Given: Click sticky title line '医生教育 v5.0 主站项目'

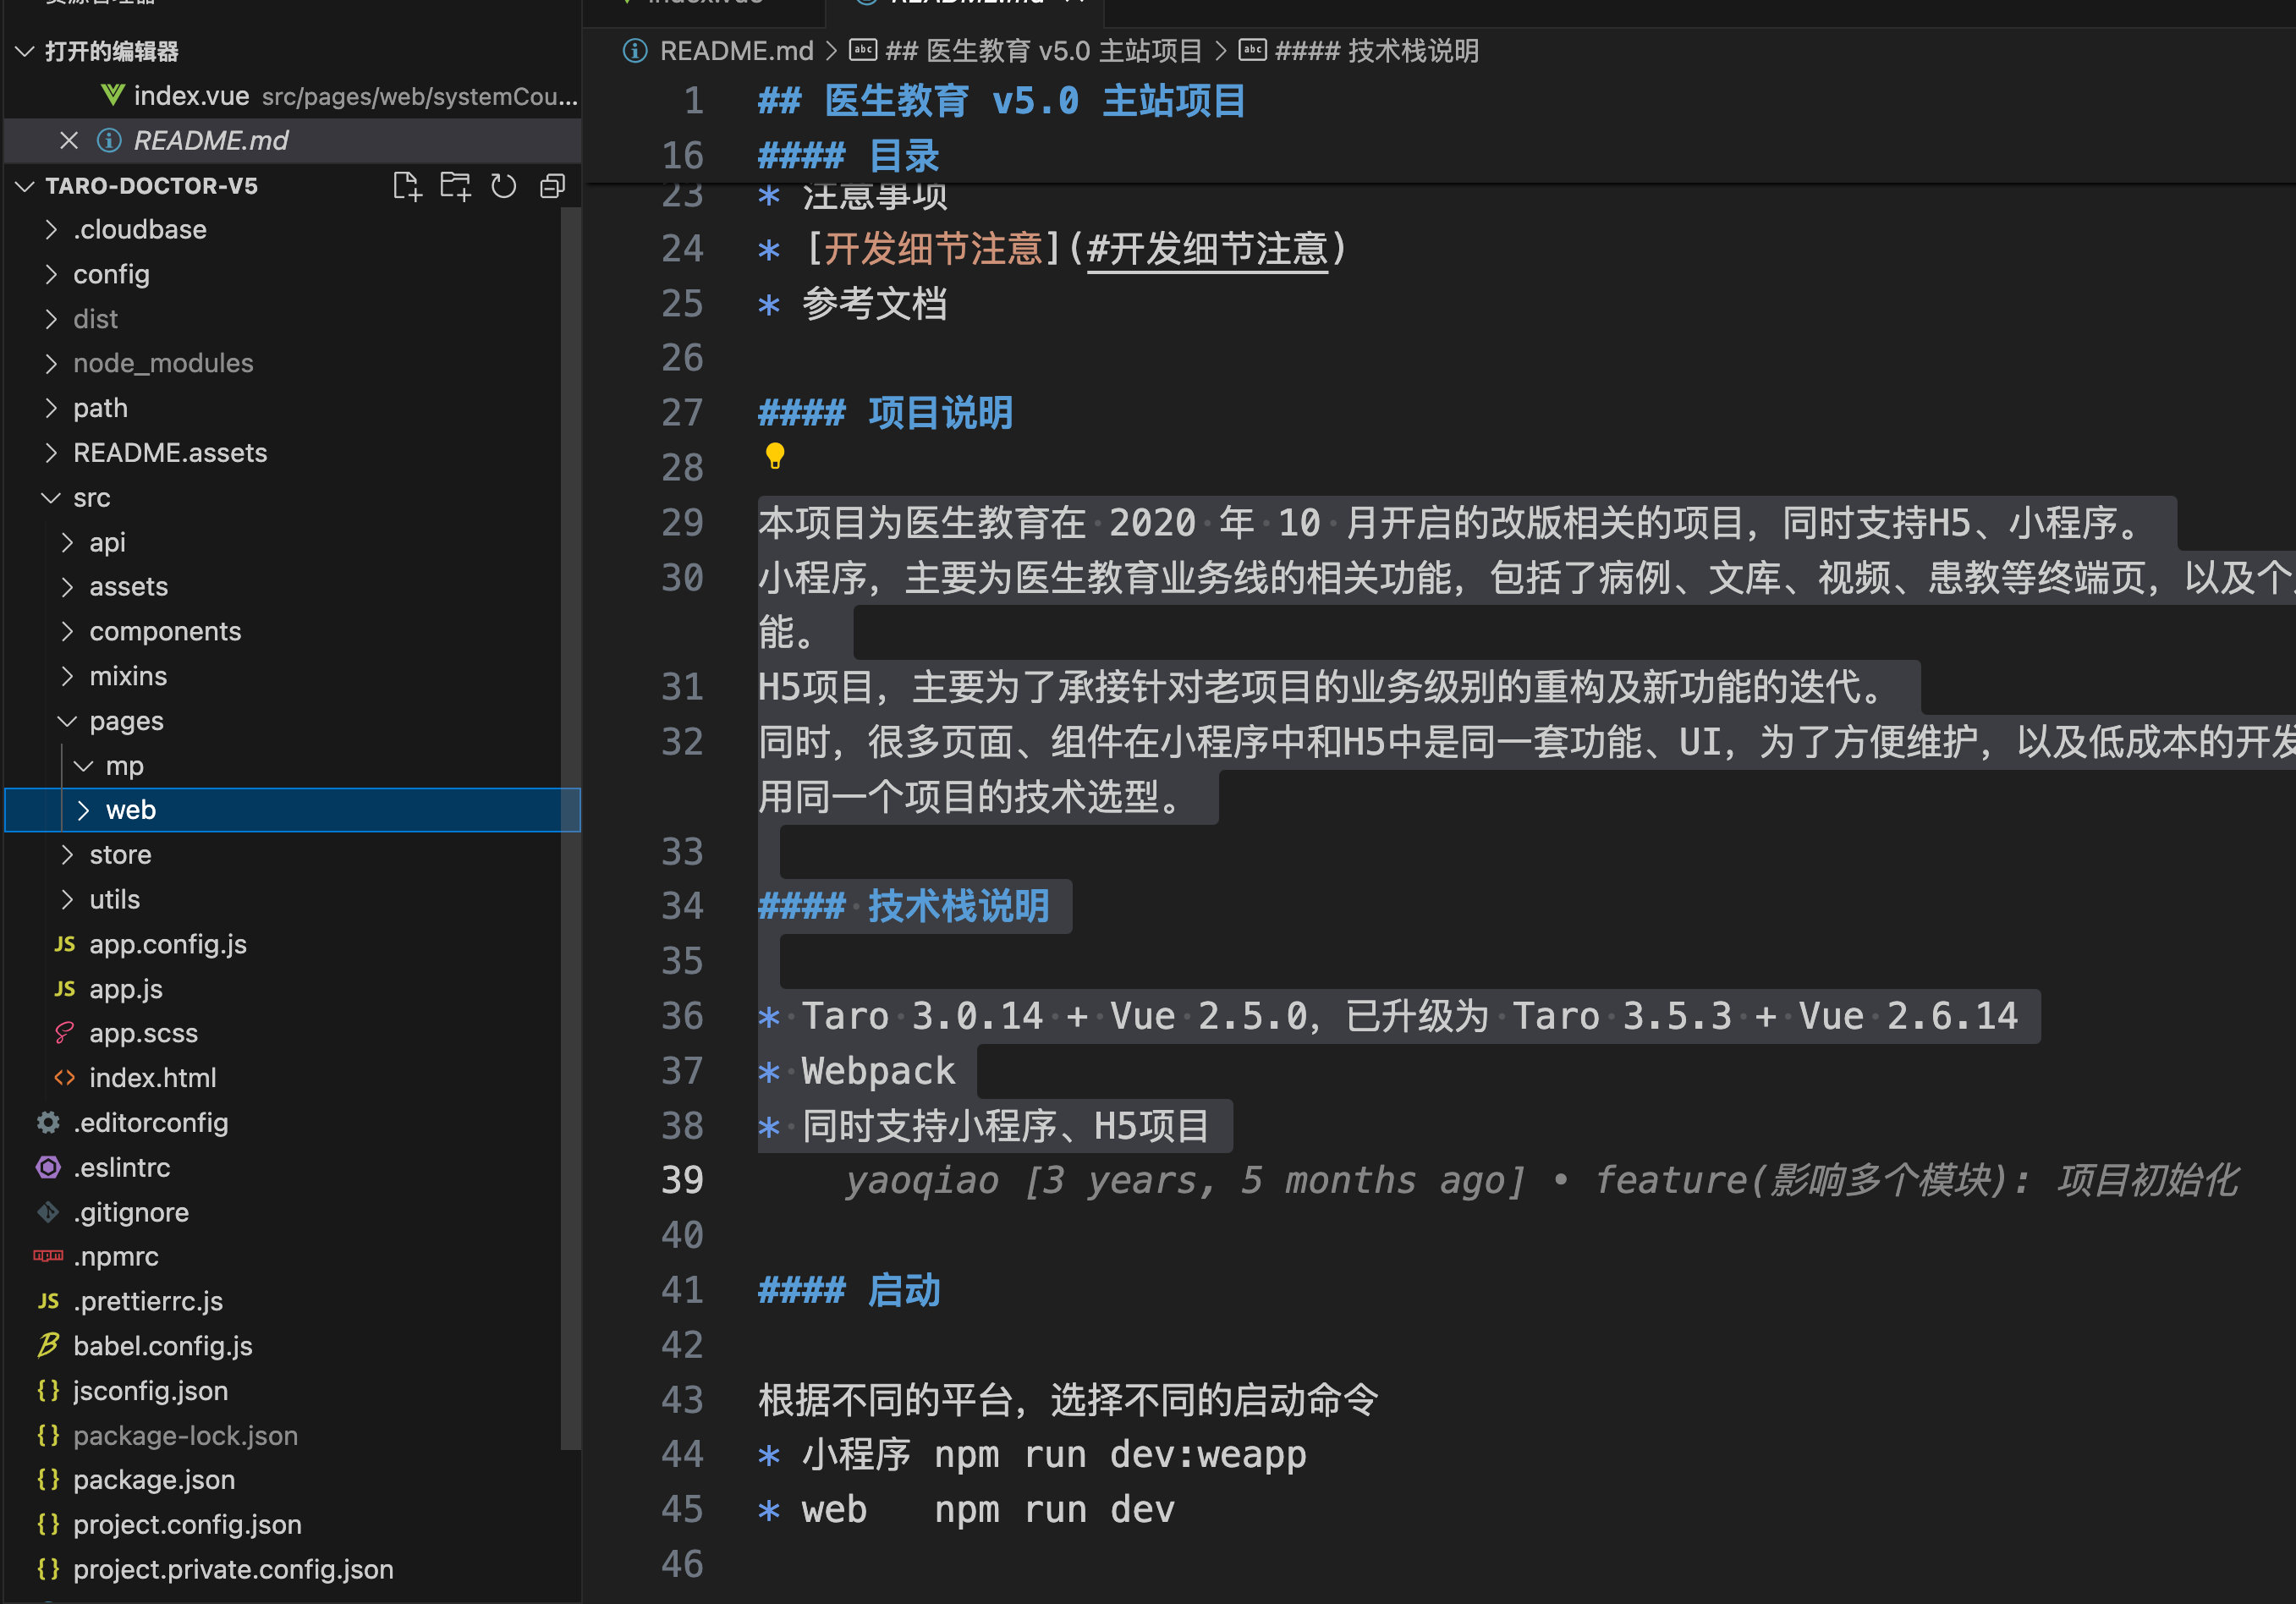Looking at the screenshot, I should point(1001,101).
